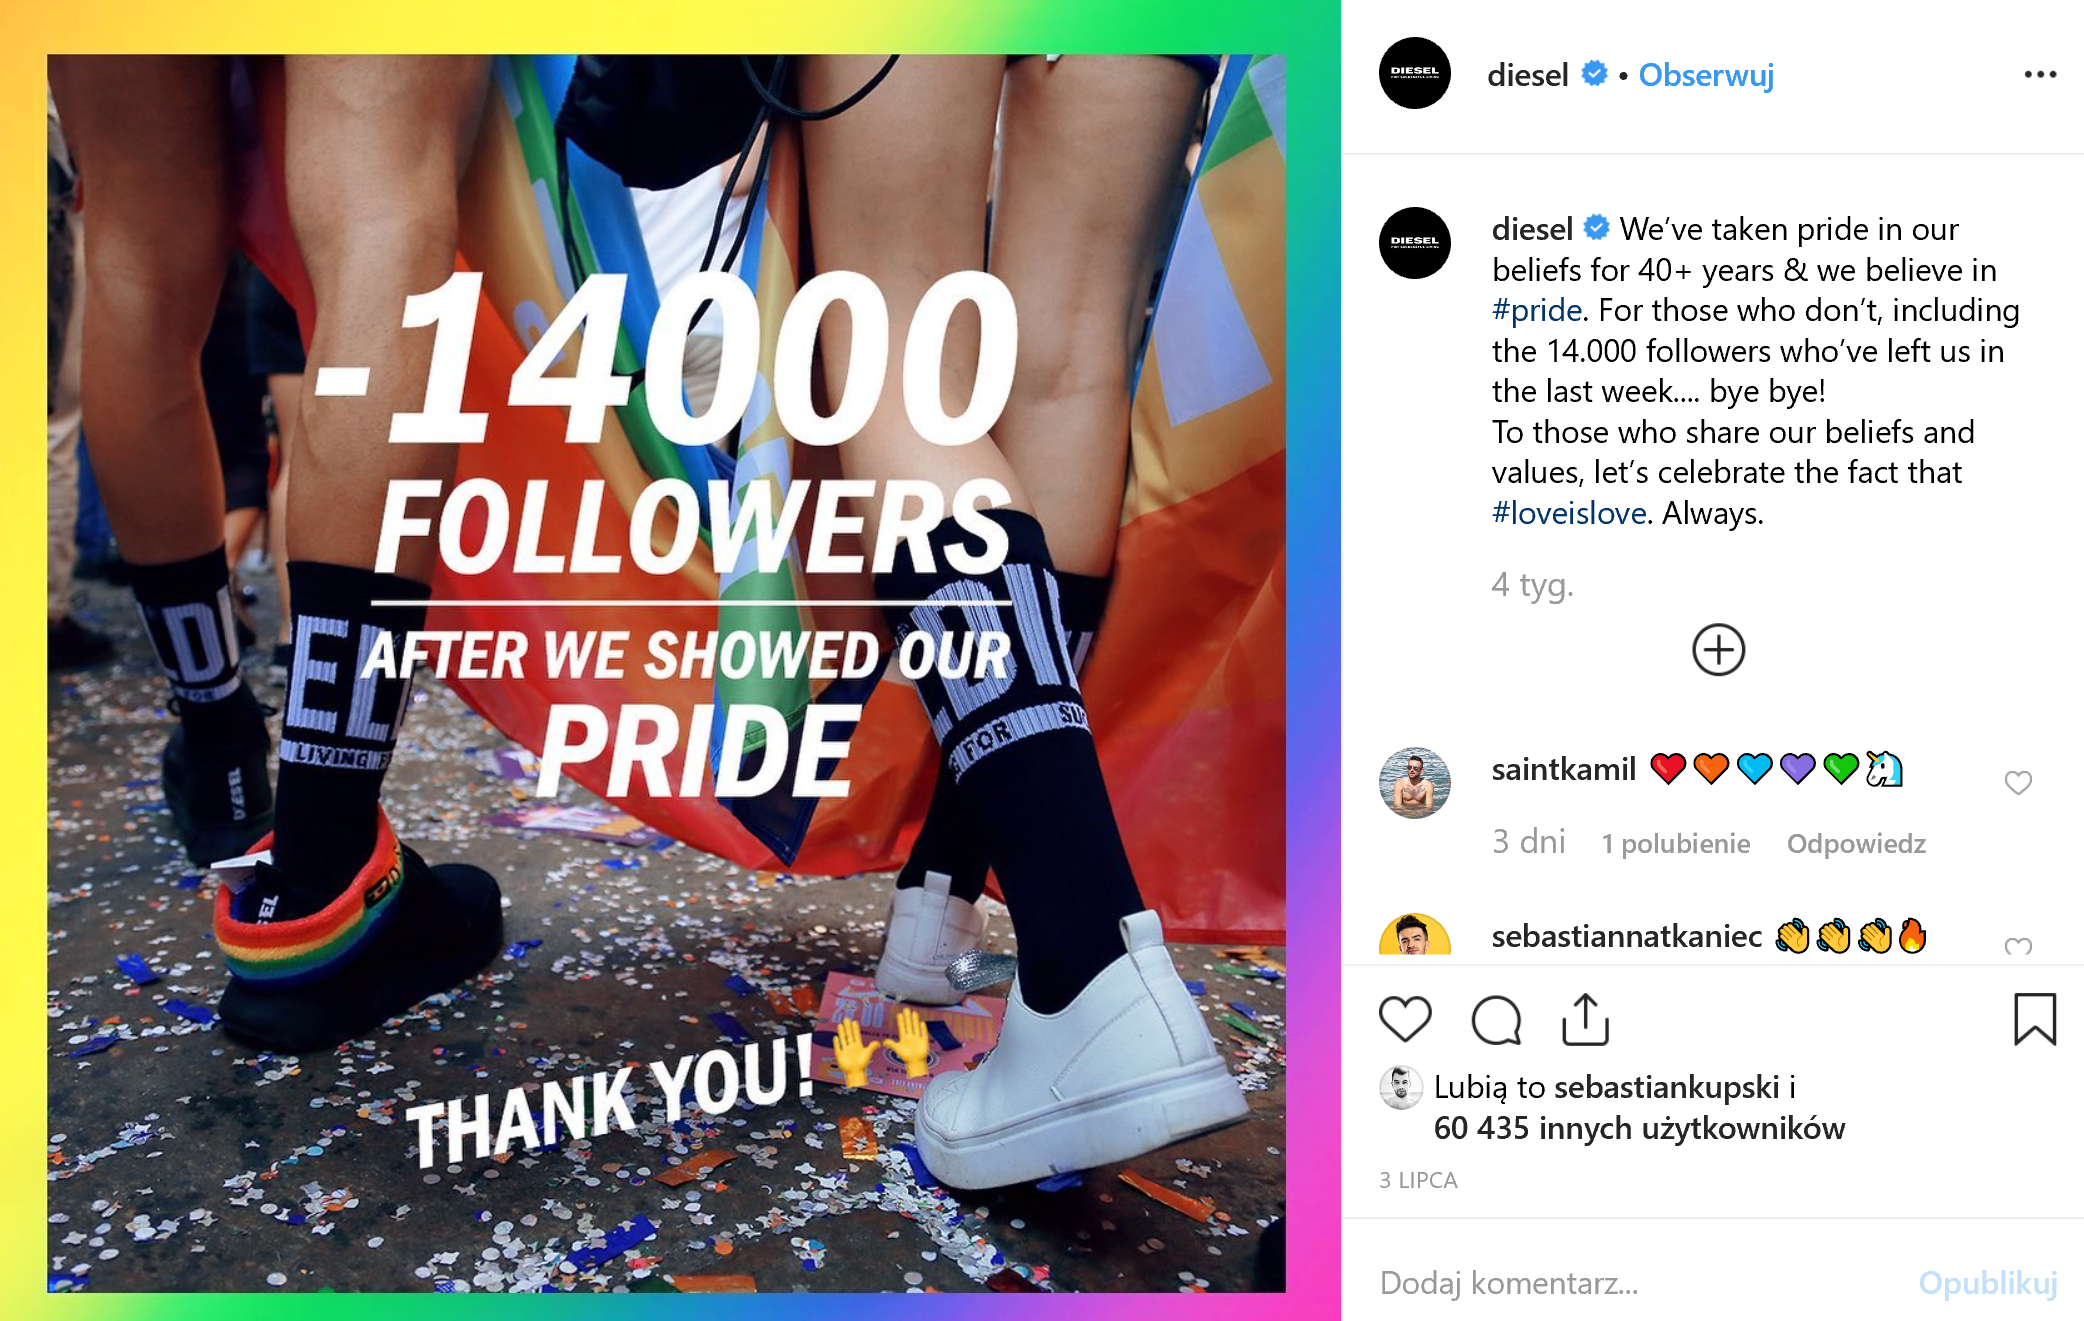Viewport: 2084px width, 1321px height.
Task: Click the Opublikuj publish button
Action: [1987, 1283]
